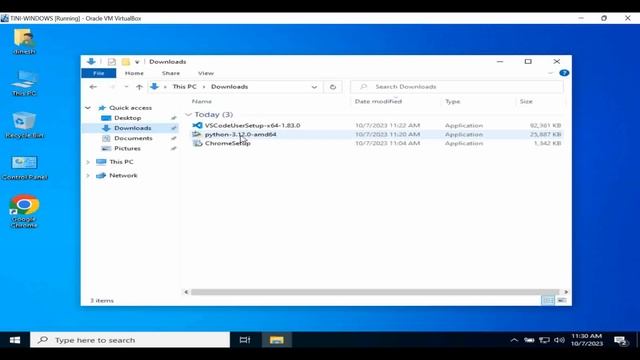Open the Control Panel desktop icon
640x360 pixels.
24,168
